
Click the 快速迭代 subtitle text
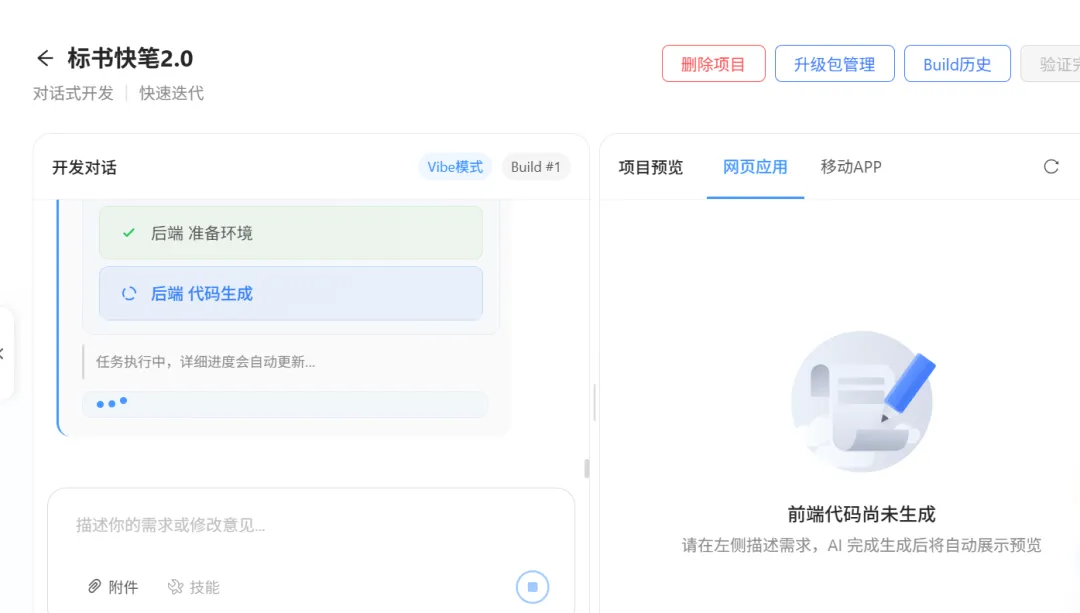point(172,94)
